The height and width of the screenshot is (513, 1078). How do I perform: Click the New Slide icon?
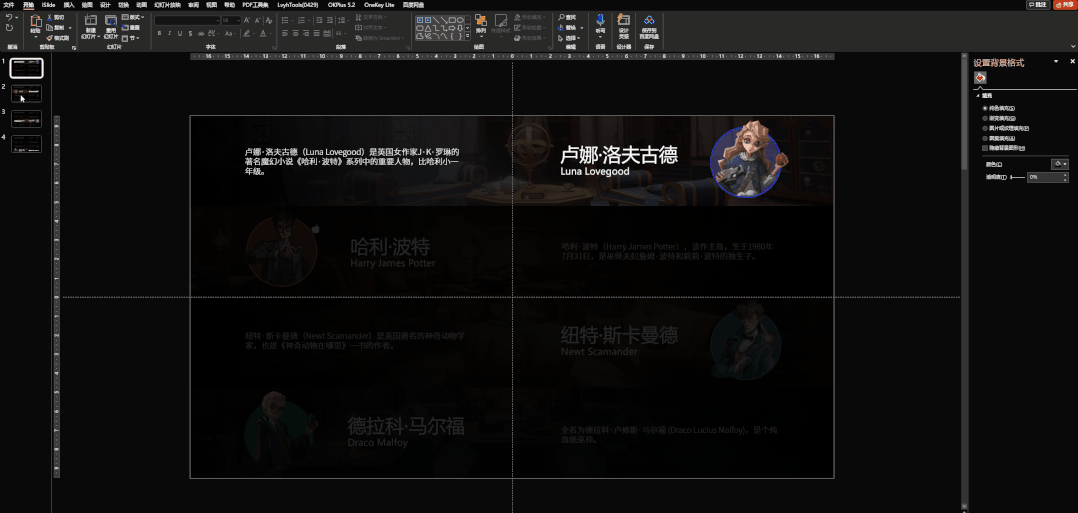point(91,21)
